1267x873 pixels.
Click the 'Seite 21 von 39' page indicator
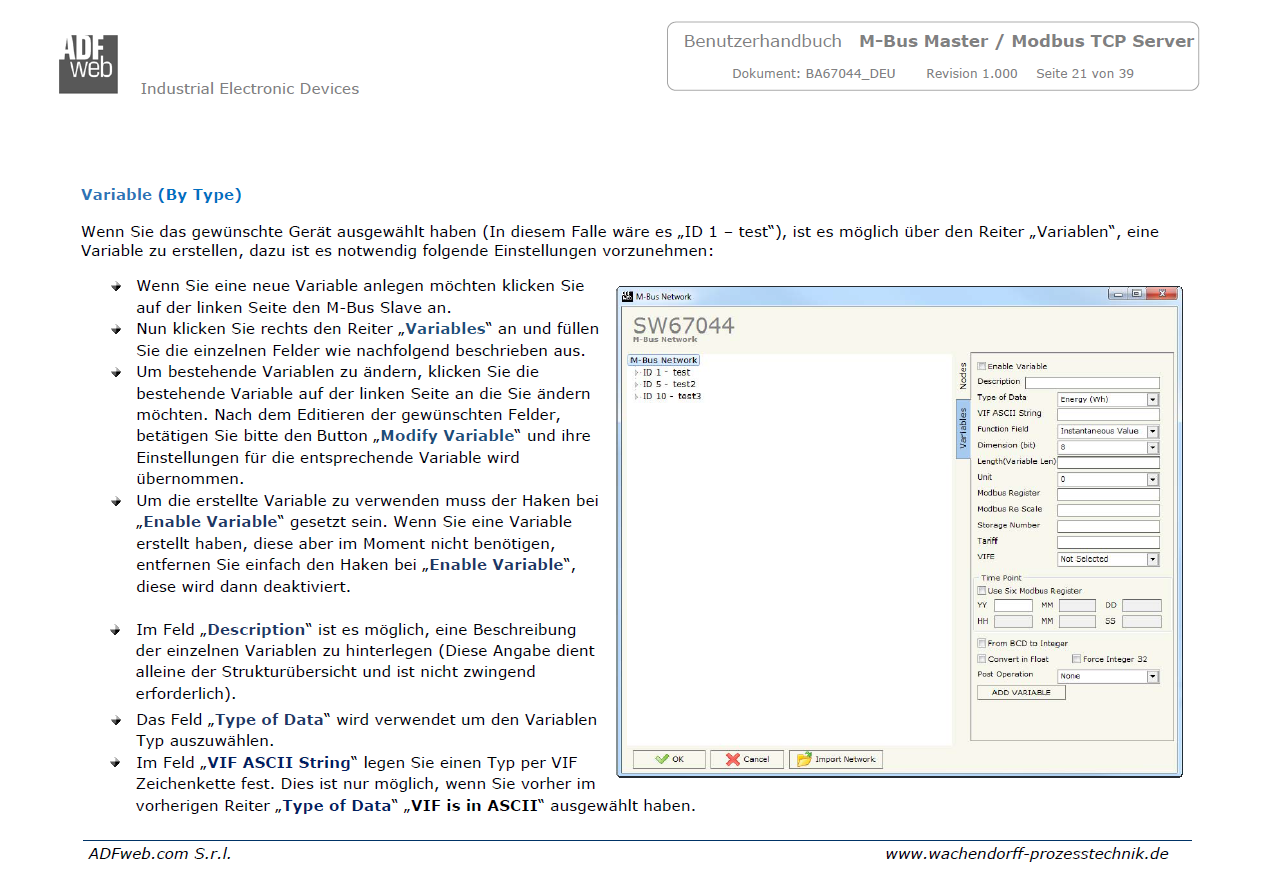click(1085, 74)
